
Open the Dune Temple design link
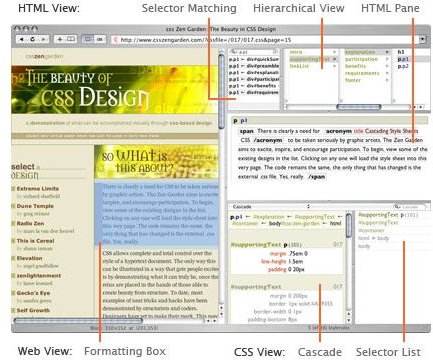(35, 206)
